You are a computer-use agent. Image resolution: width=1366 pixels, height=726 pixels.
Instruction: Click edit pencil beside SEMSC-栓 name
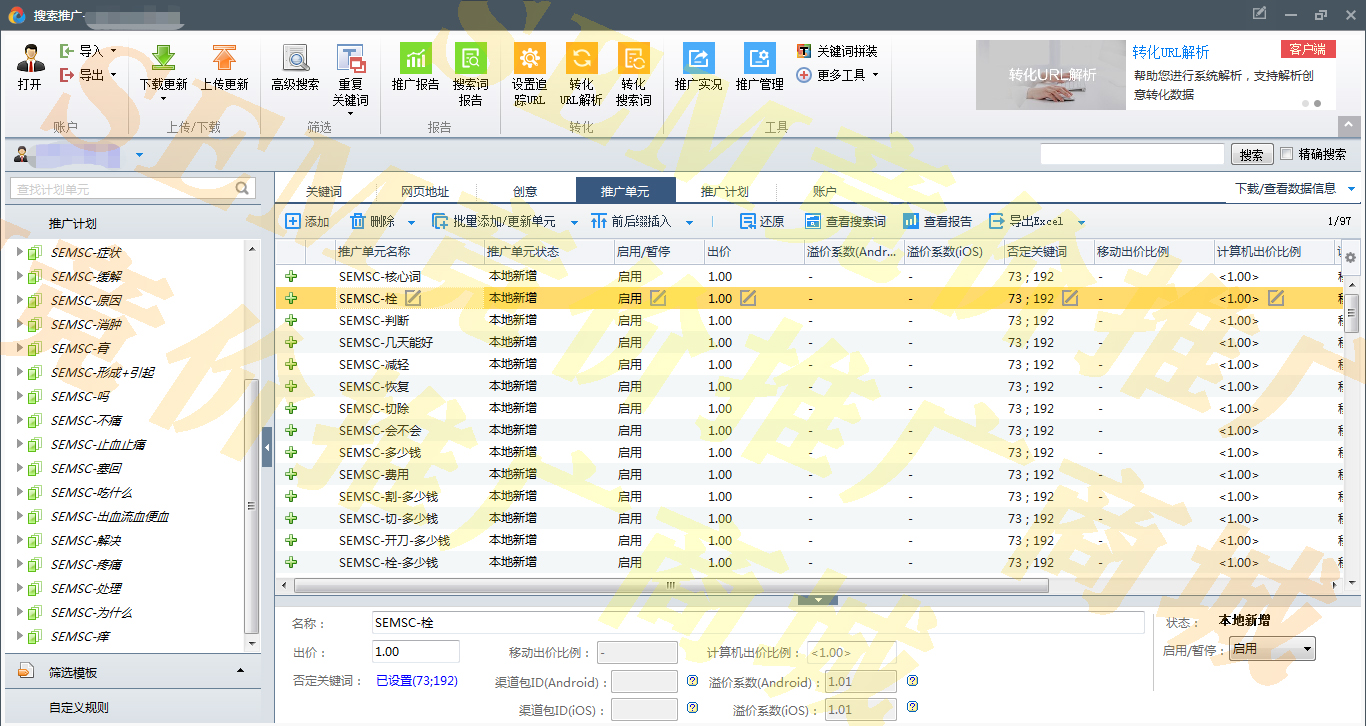pyautogui.click(x=413, y=298)
